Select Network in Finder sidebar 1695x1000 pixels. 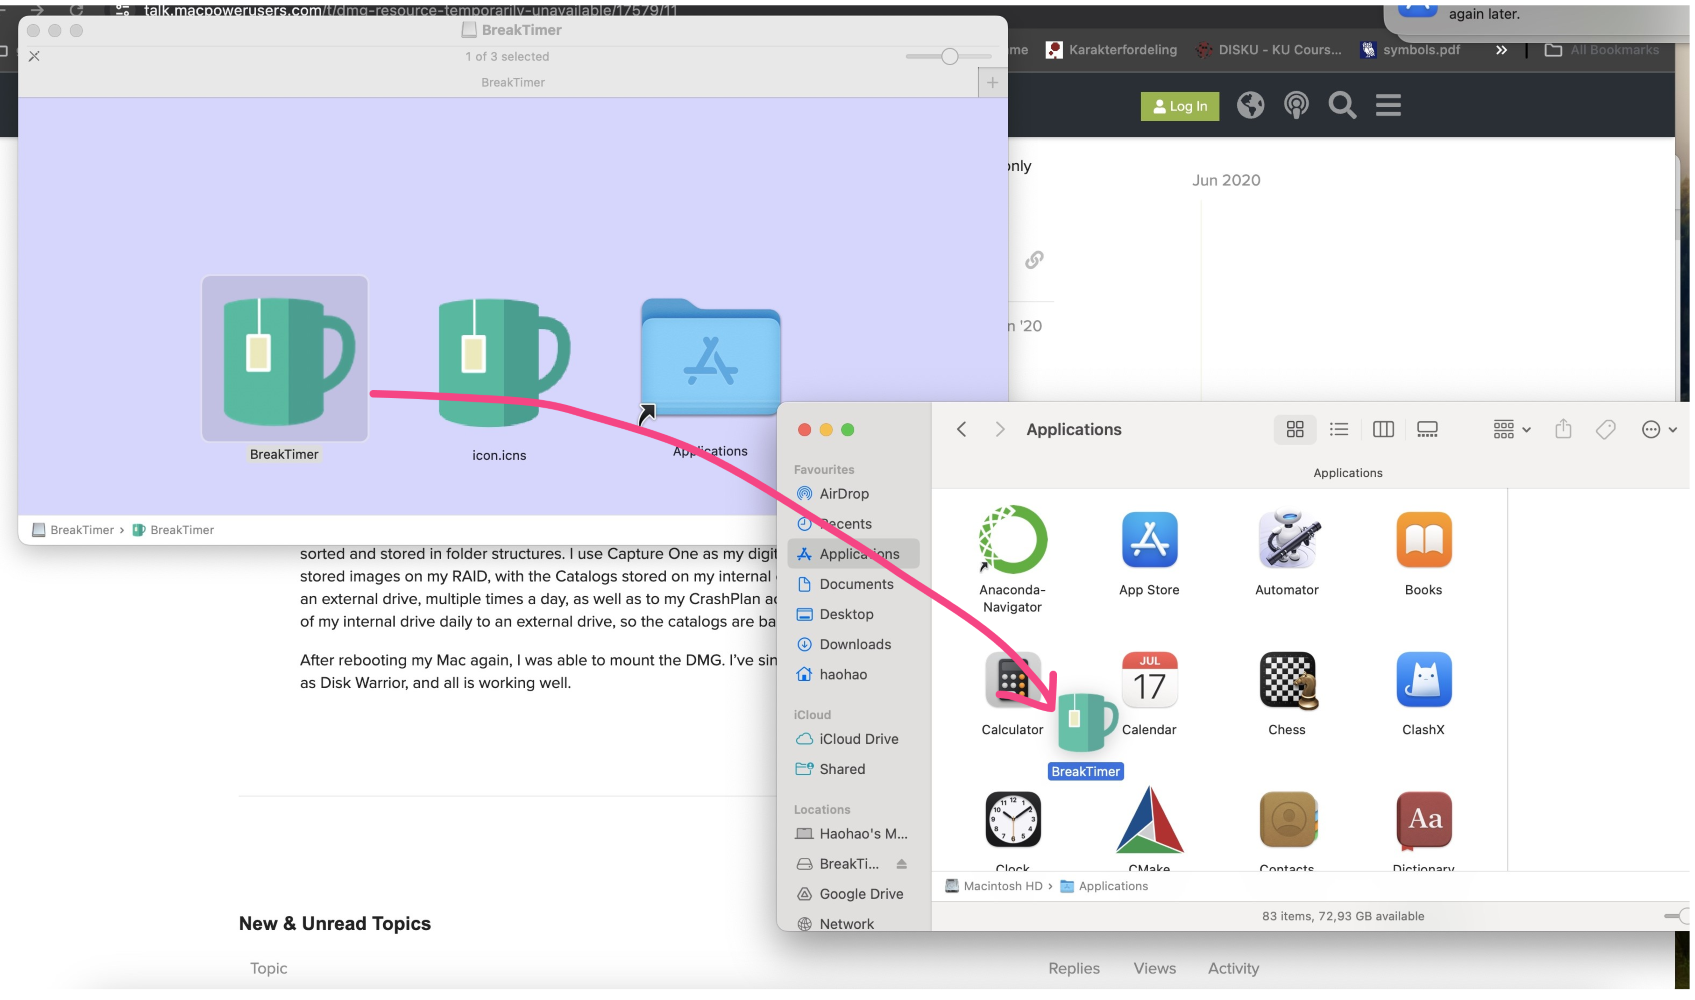(x=853, y=924)
